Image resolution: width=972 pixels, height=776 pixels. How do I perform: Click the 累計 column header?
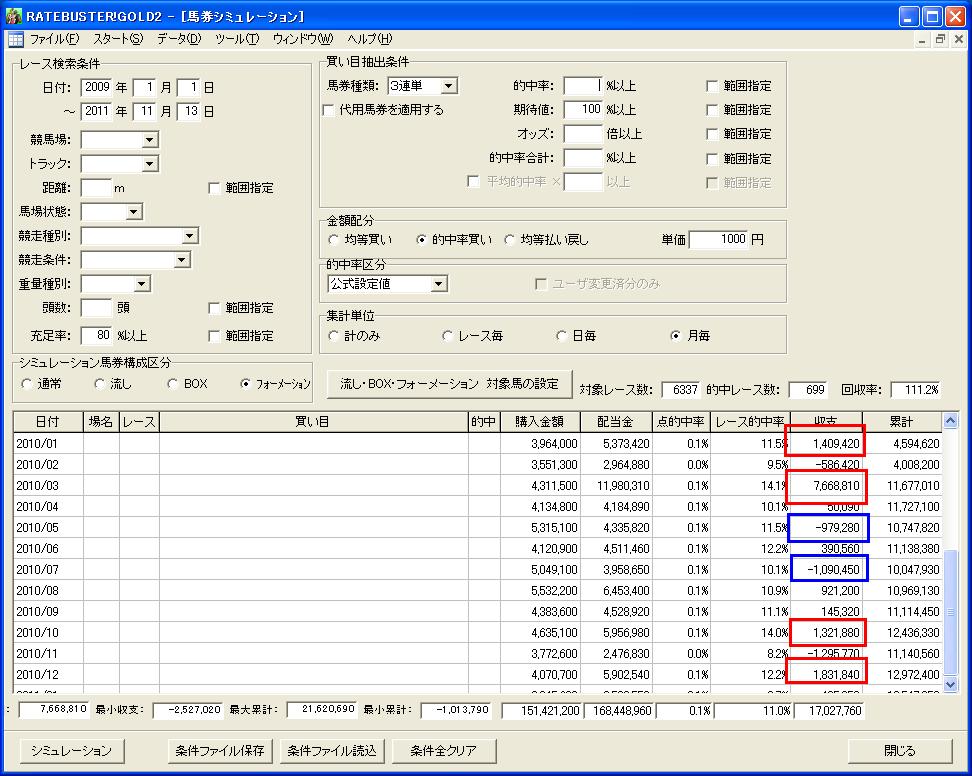[x=901, y=422]
